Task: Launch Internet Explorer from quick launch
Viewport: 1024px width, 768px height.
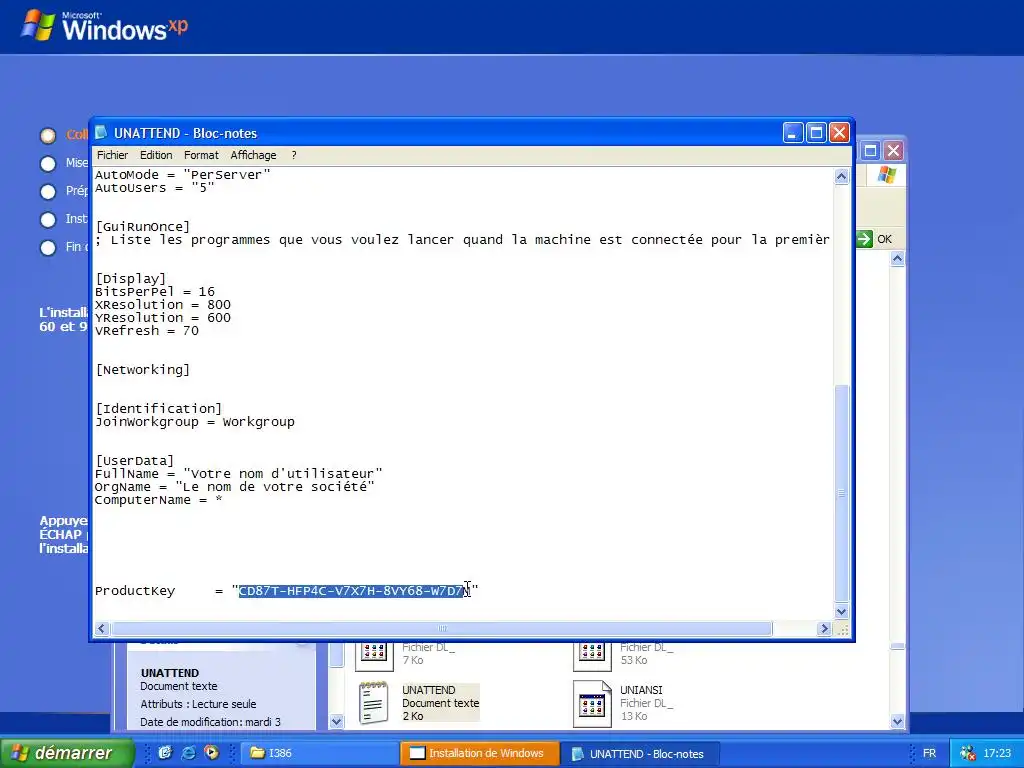Action: 188,753
